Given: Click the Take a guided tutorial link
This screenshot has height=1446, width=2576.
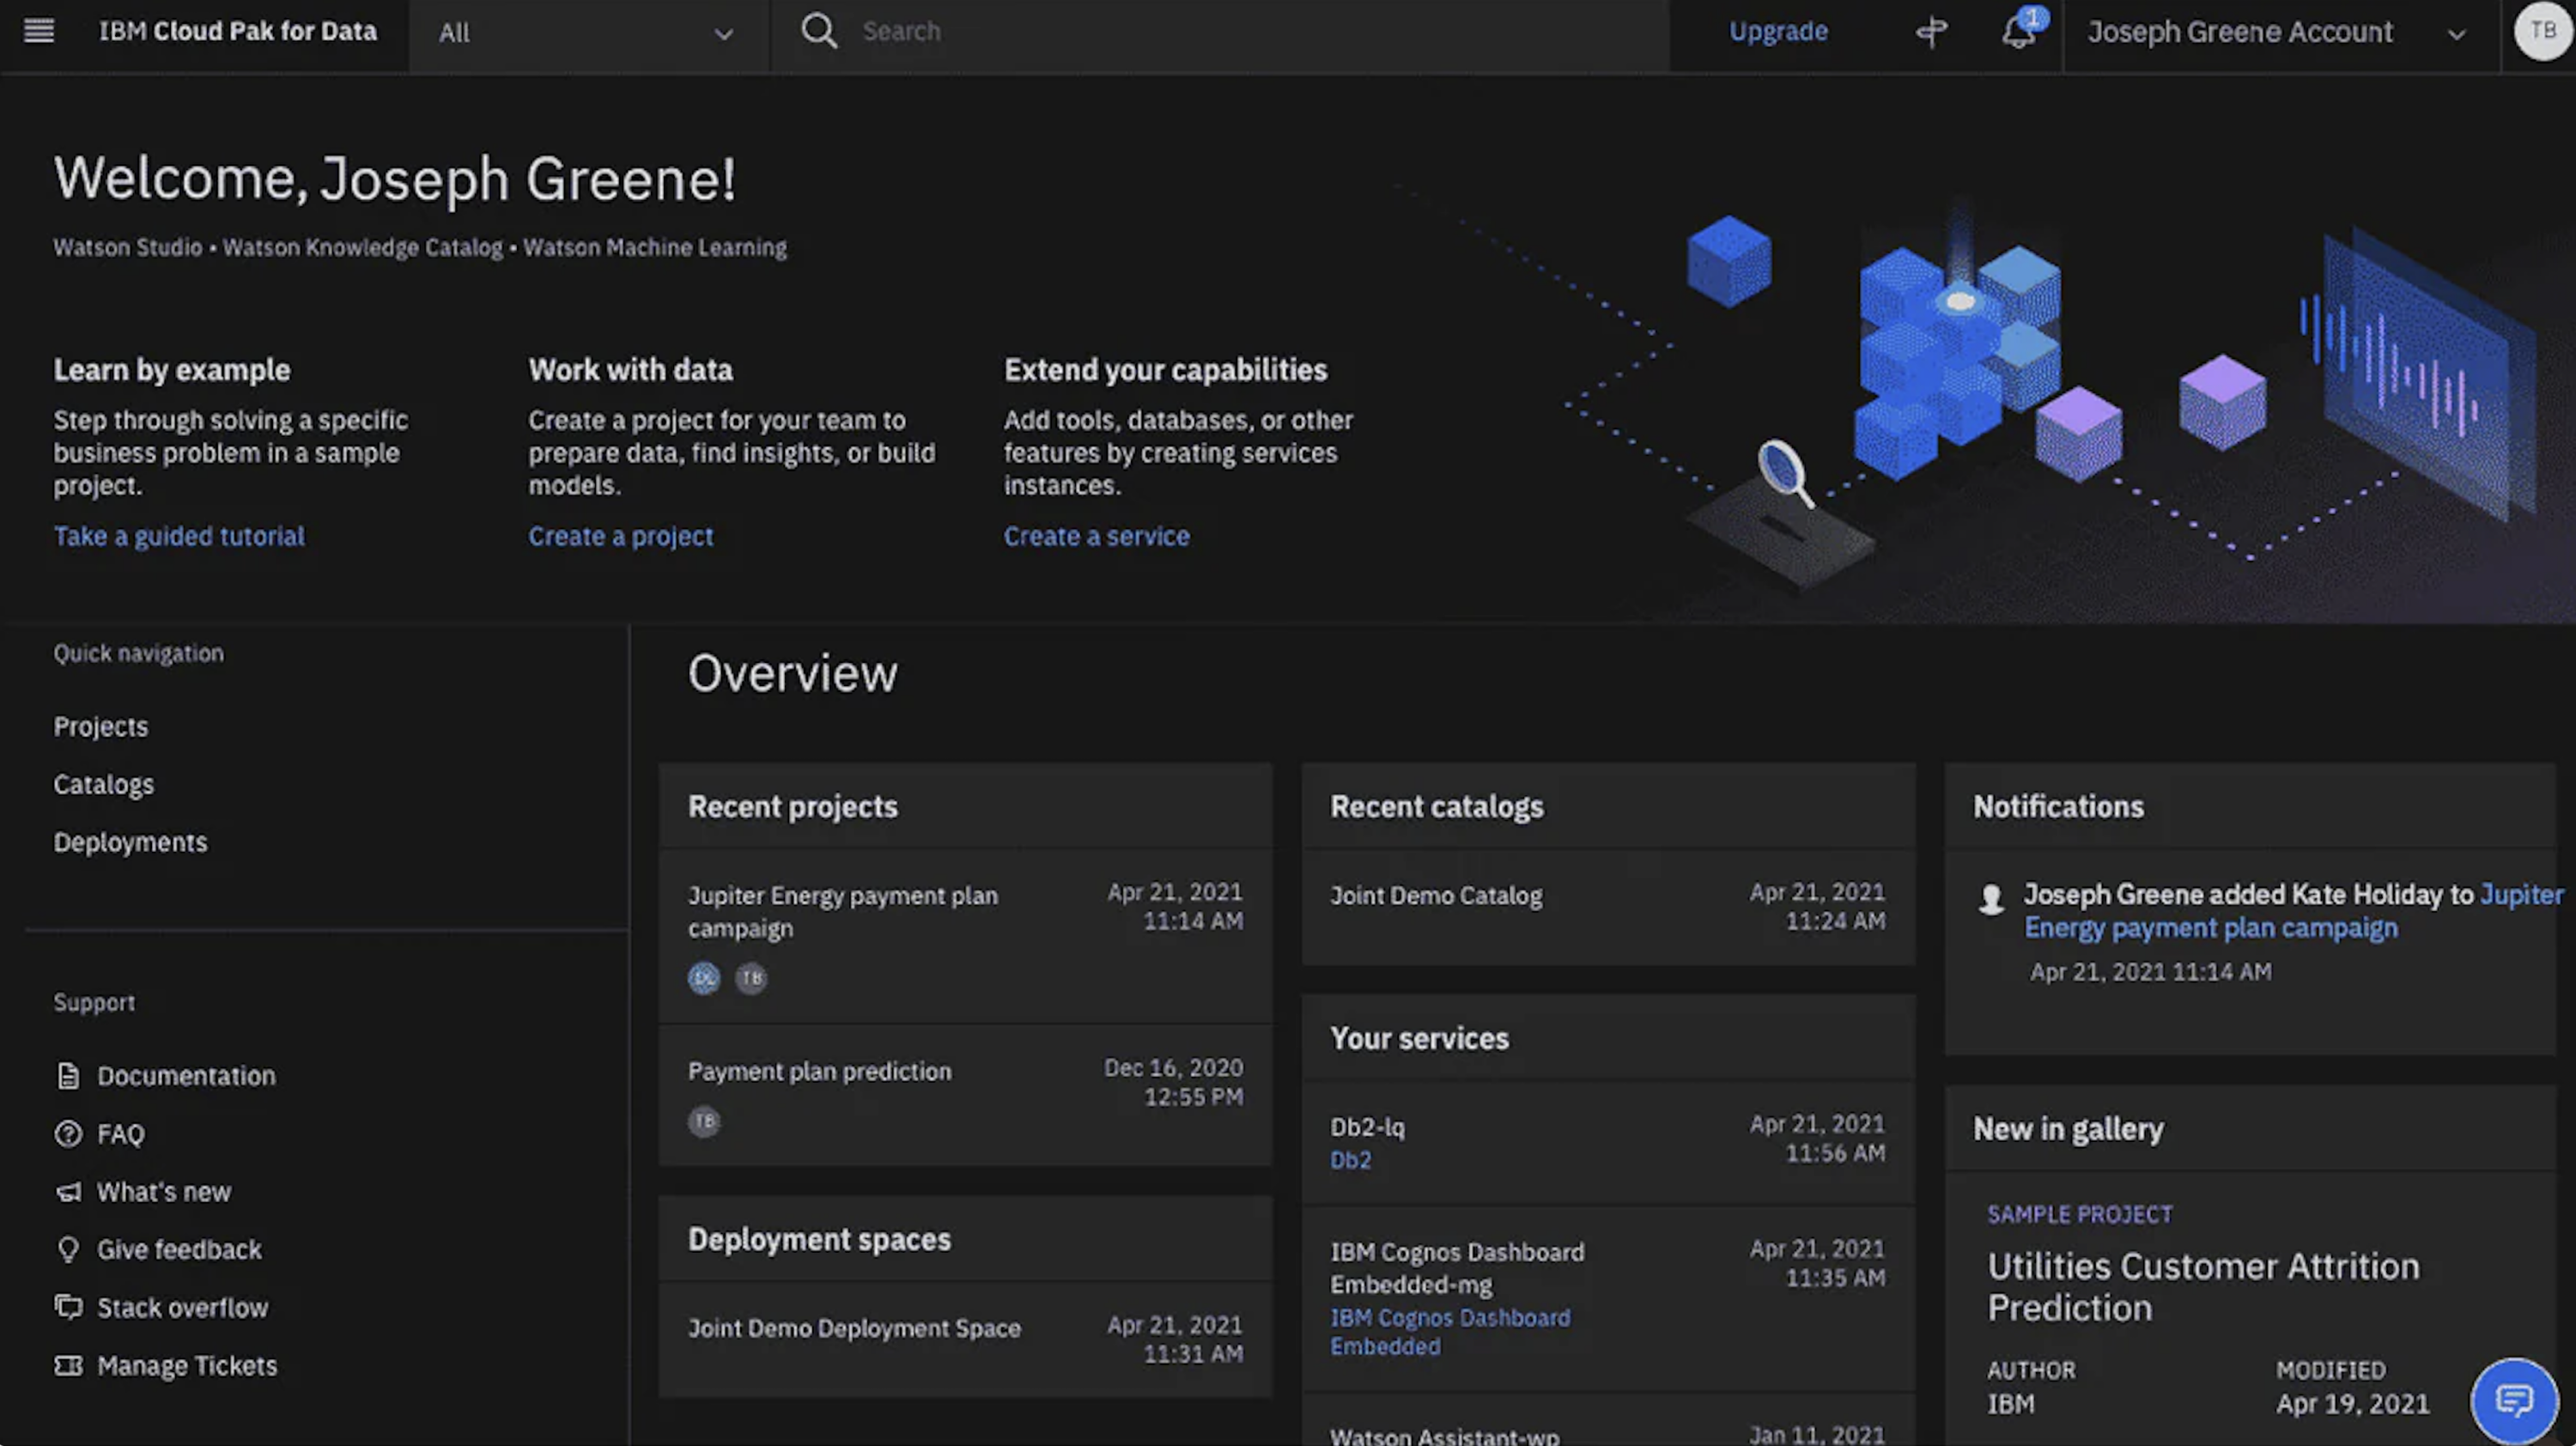Looking at the screenshot, I should (x=179, y=534).
